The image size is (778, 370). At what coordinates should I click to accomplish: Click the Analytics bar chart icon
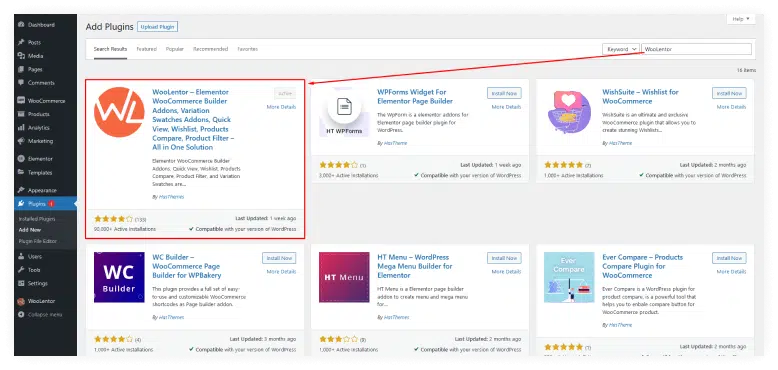coord(21,127)
